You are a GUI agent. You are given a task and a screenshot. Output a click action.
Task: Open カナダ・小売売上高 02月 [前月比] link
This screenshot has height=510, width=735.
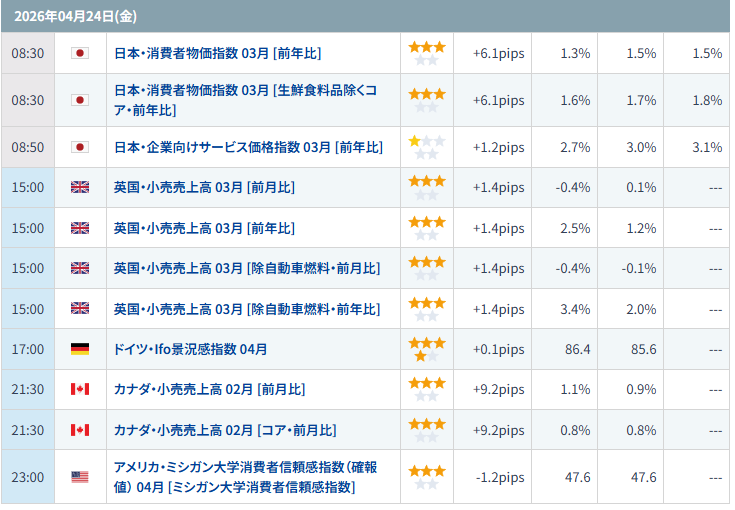pyautogui.click(x=209, y=390)
